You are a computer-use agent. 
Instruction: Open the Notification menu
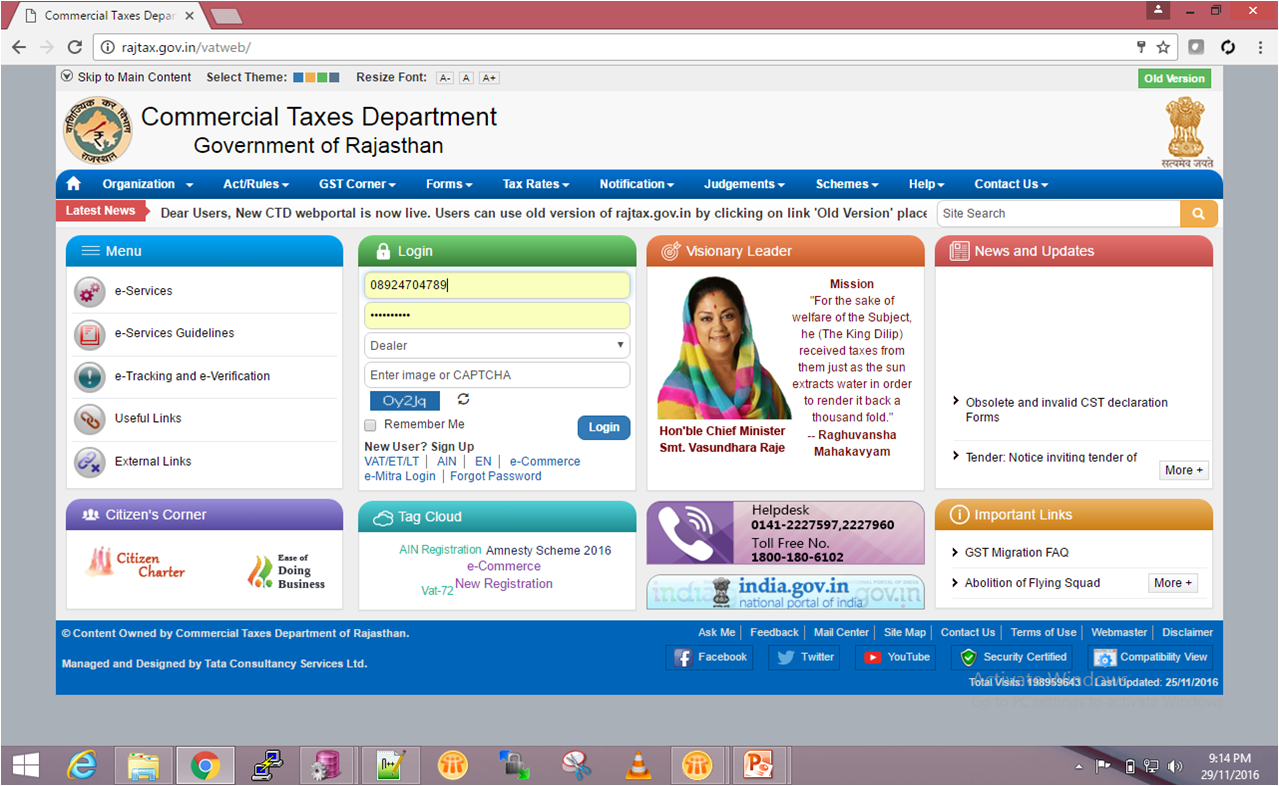pos(636,184)
